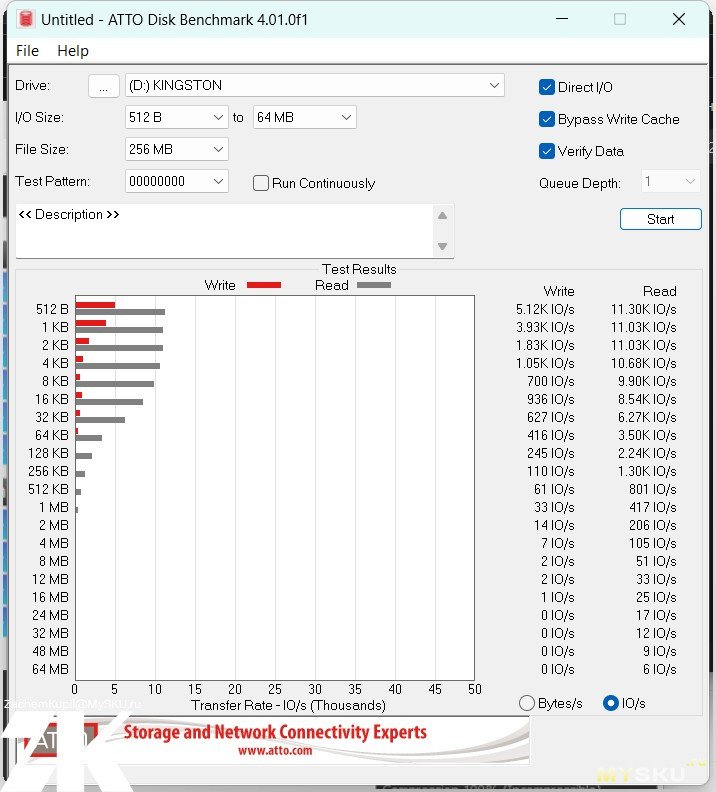
Task: Open the www.atto.com banner link
Action: click(275, 751)
